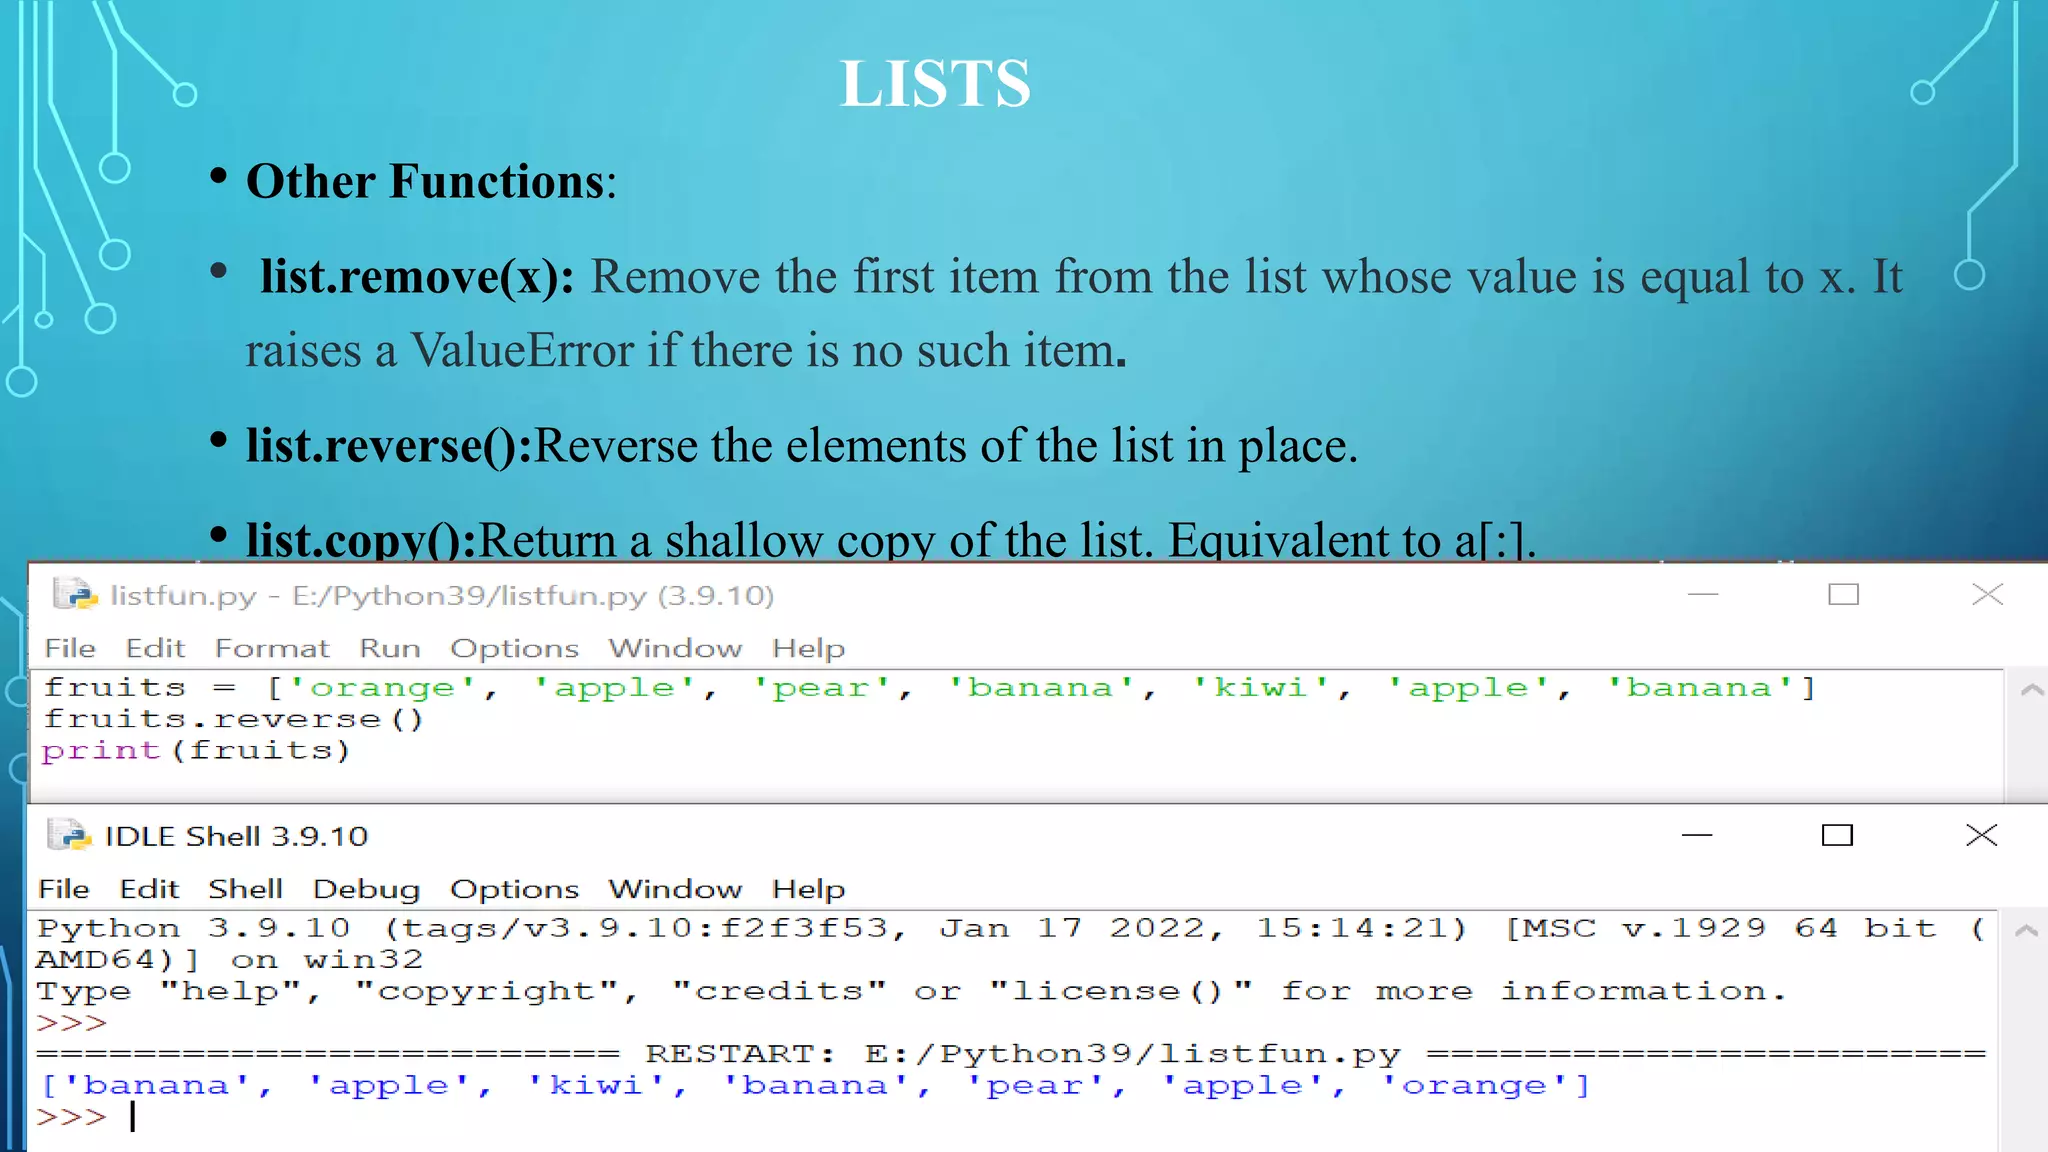The image size is (2048, 1152).
Task: Click 'pear' in the editor fruits list
Action: click(821, 688)
